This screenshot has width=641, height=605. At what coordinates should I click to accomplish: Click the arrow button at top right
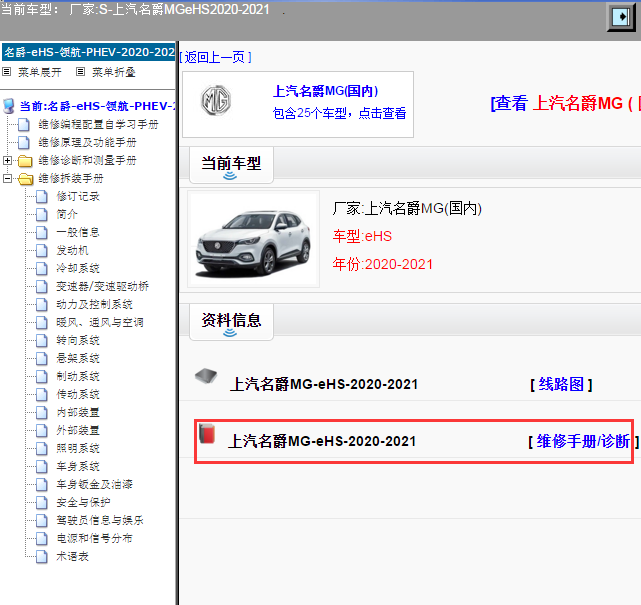621,16
